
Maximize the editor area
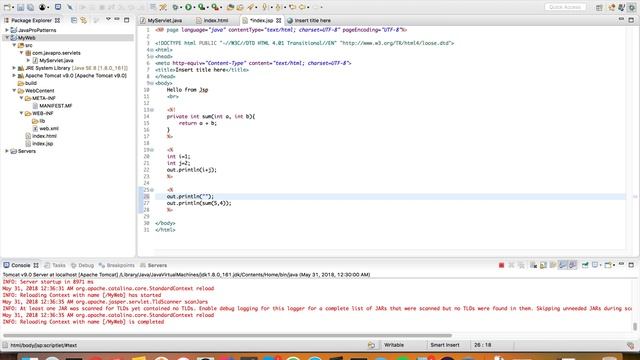(631, 20)
